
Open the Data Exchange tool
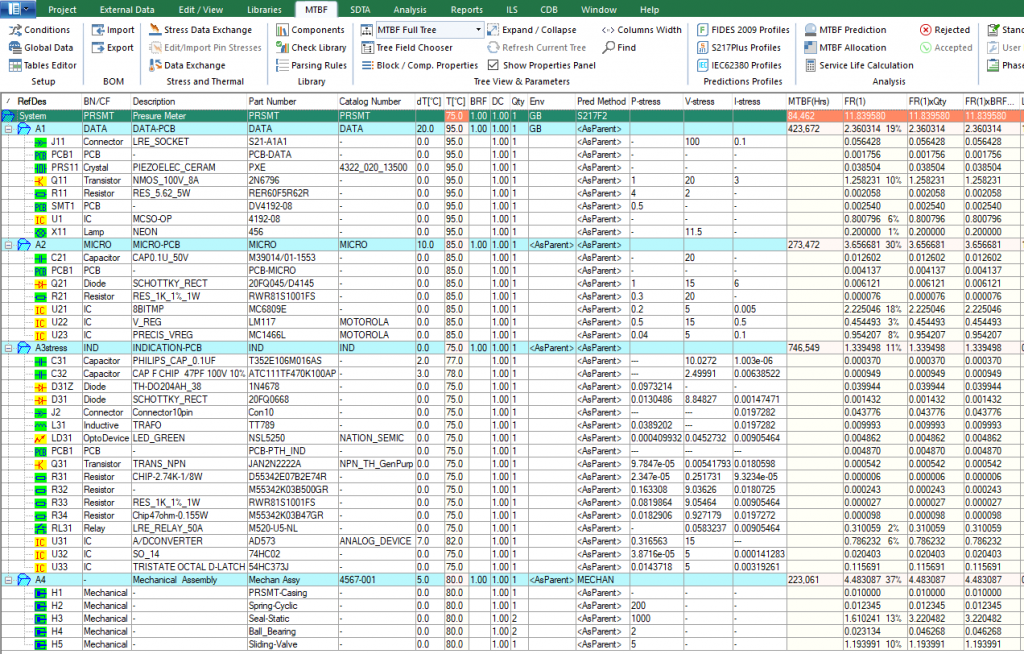[187, 65]
